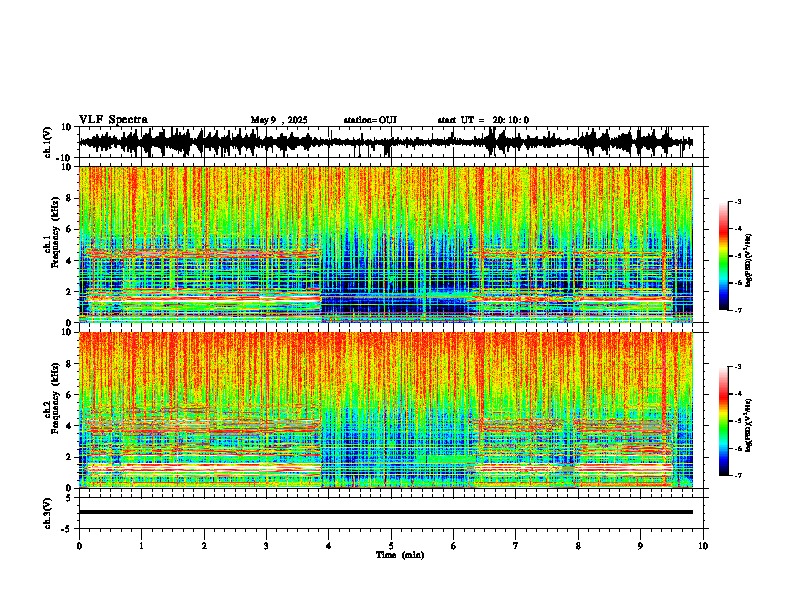Click the "6" kHz tick label of the ch.2 spectrogram
This screenshot has width=792, height=612.
click(x=71, y=395)
